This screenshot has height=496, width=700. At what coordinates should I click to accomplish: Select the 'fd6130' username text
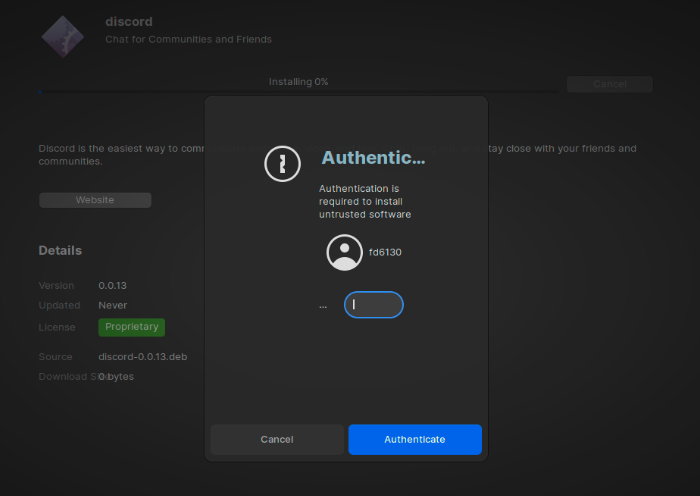(385, 252)
